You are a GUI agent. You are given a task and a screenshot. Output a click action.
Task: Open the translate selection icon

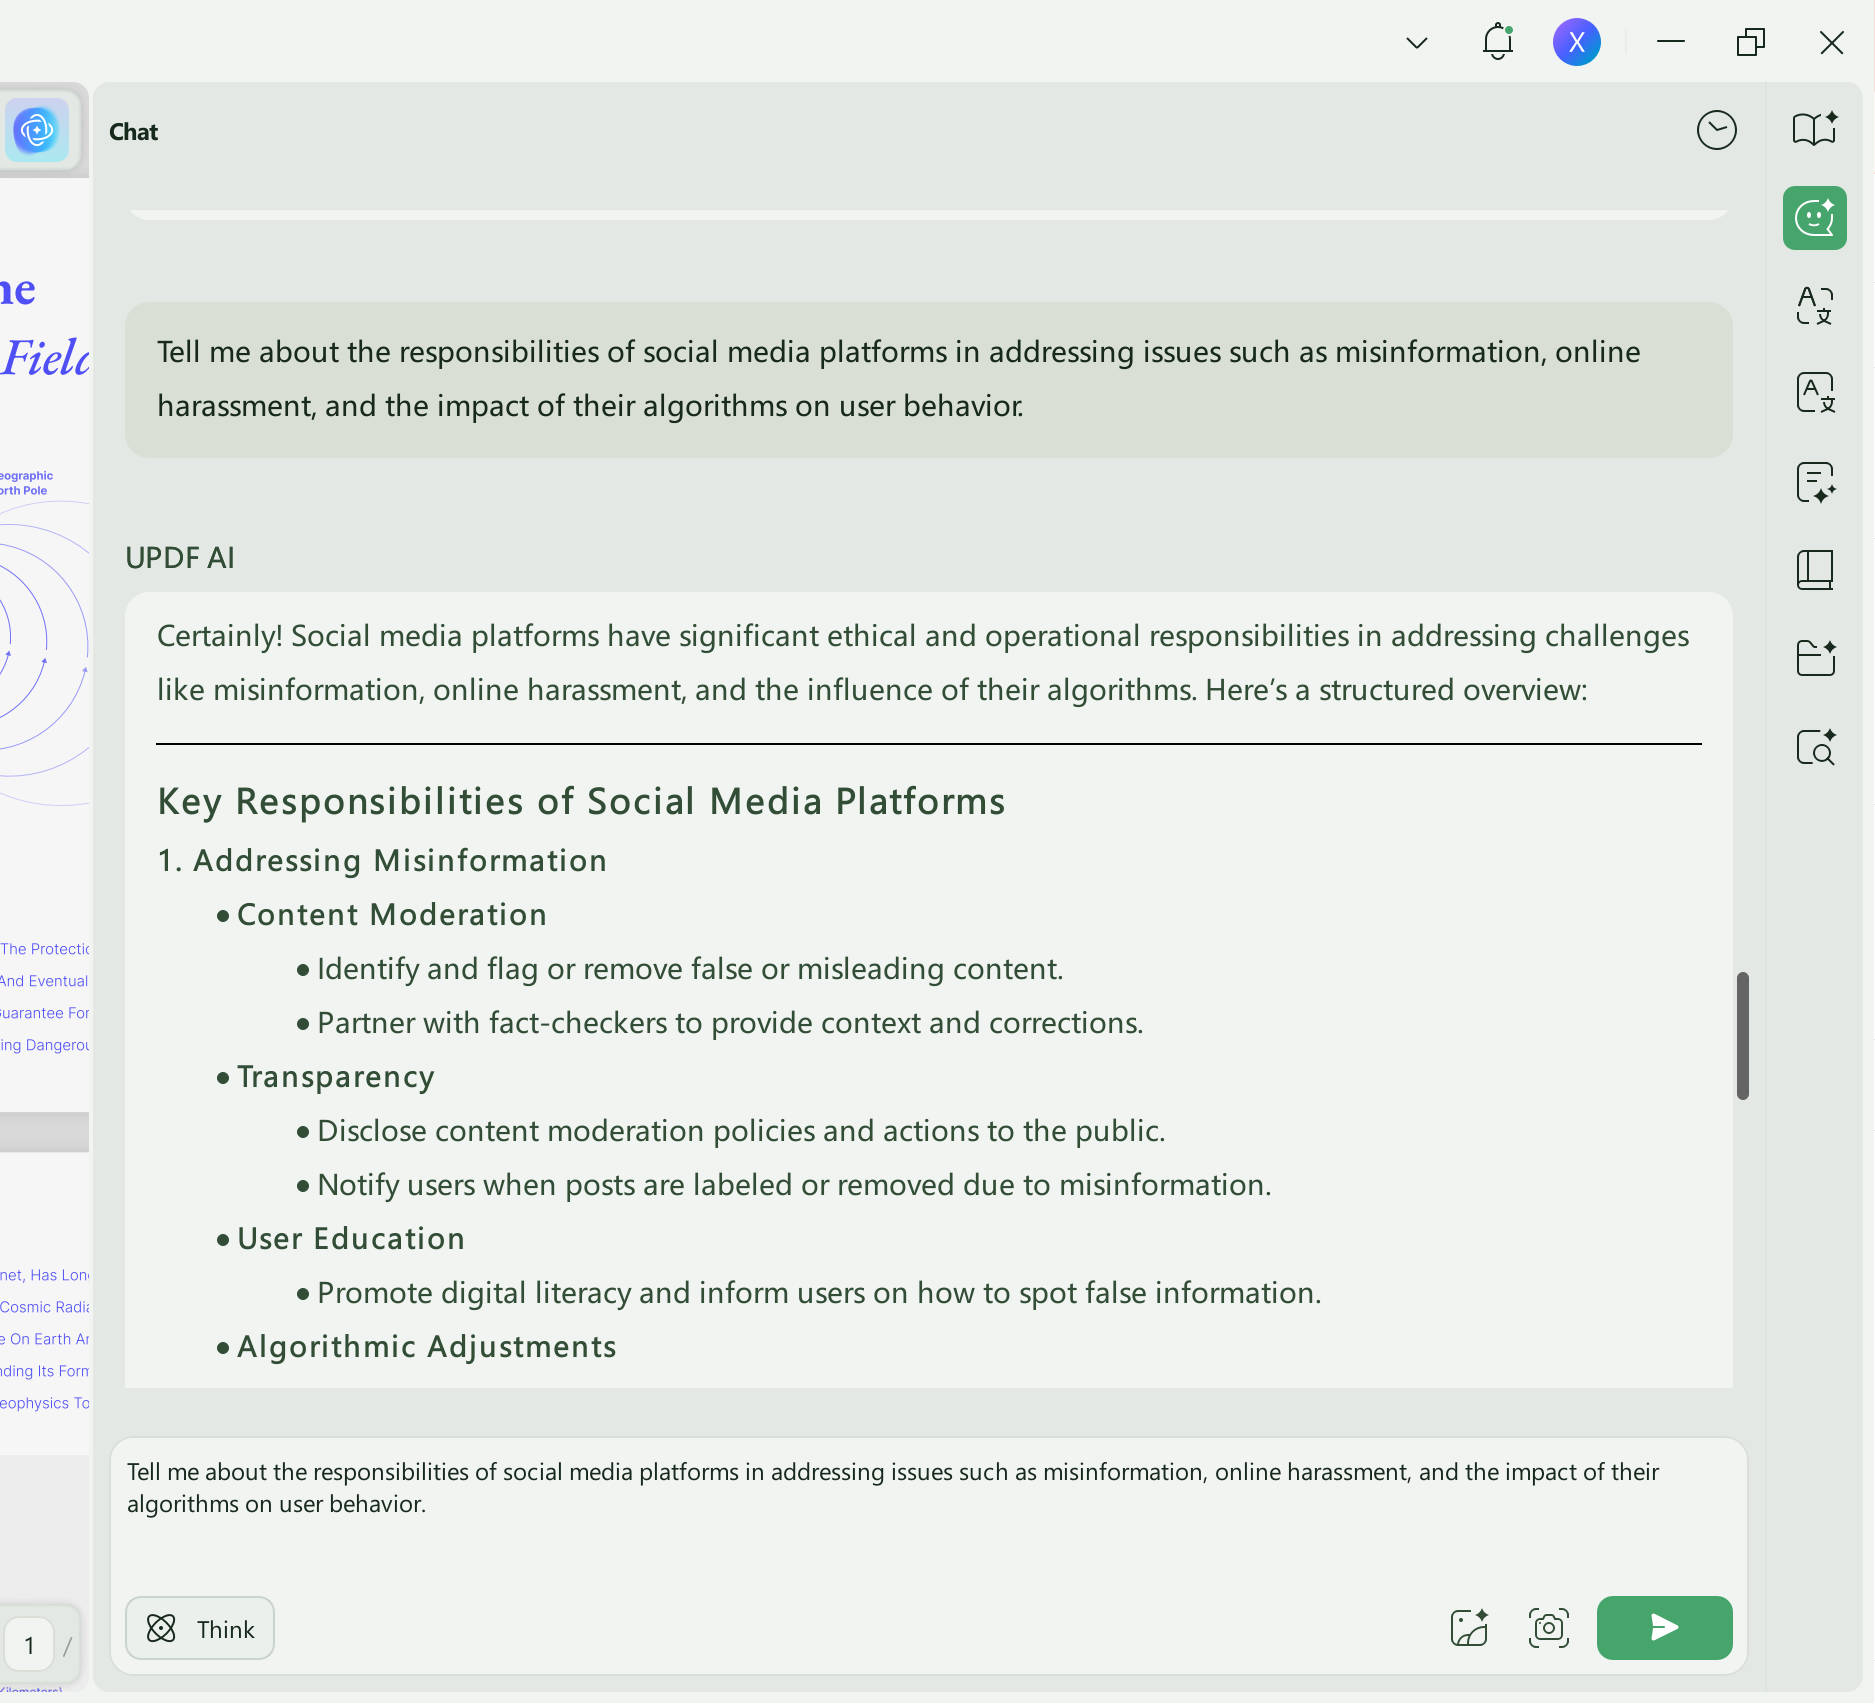pos(1814,306)
